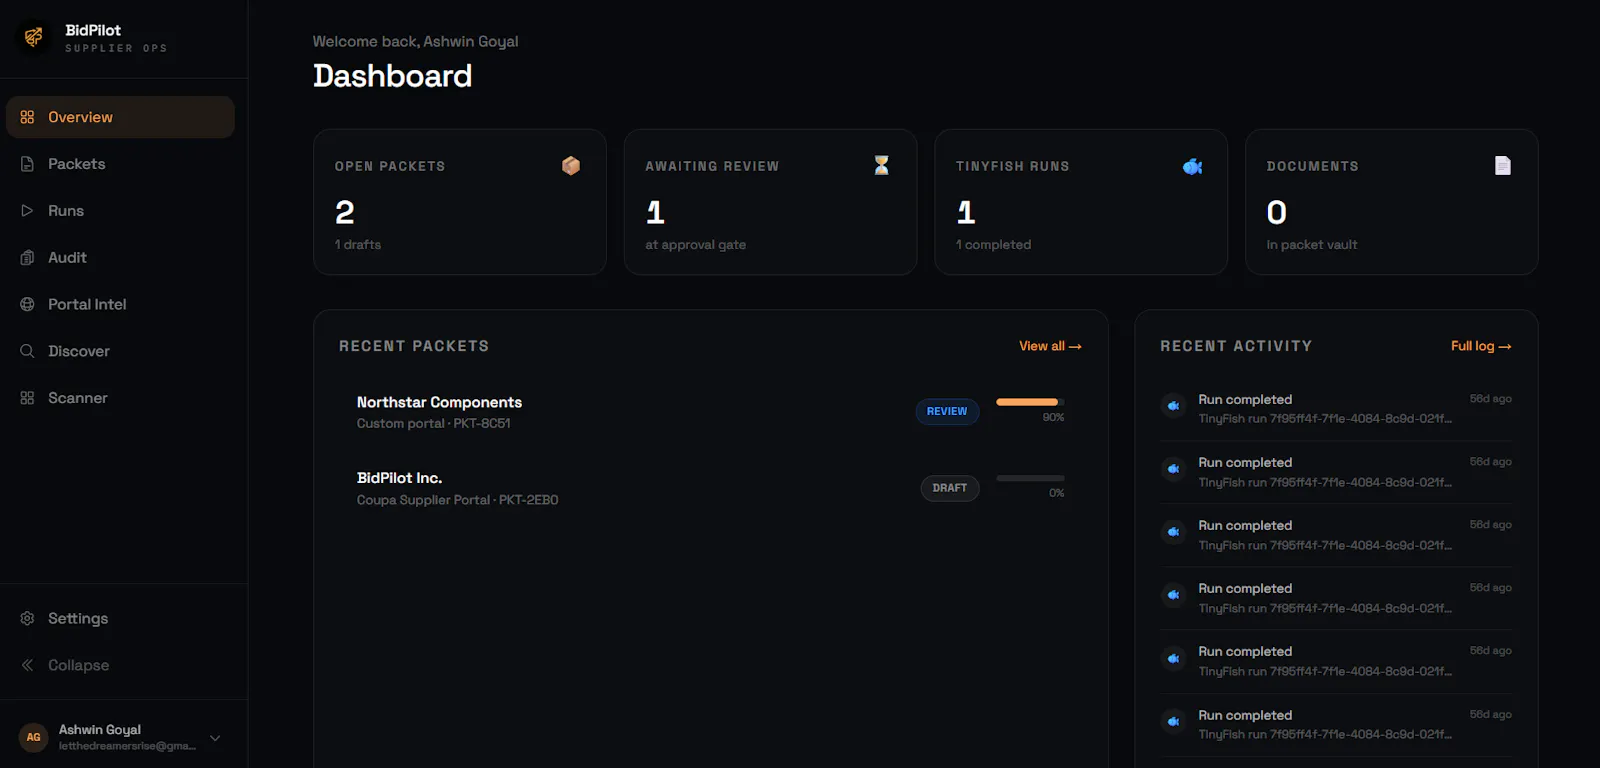Open Settings from the sidebar
This screenshot has width=1600, height=768.
tap(120, 618)
